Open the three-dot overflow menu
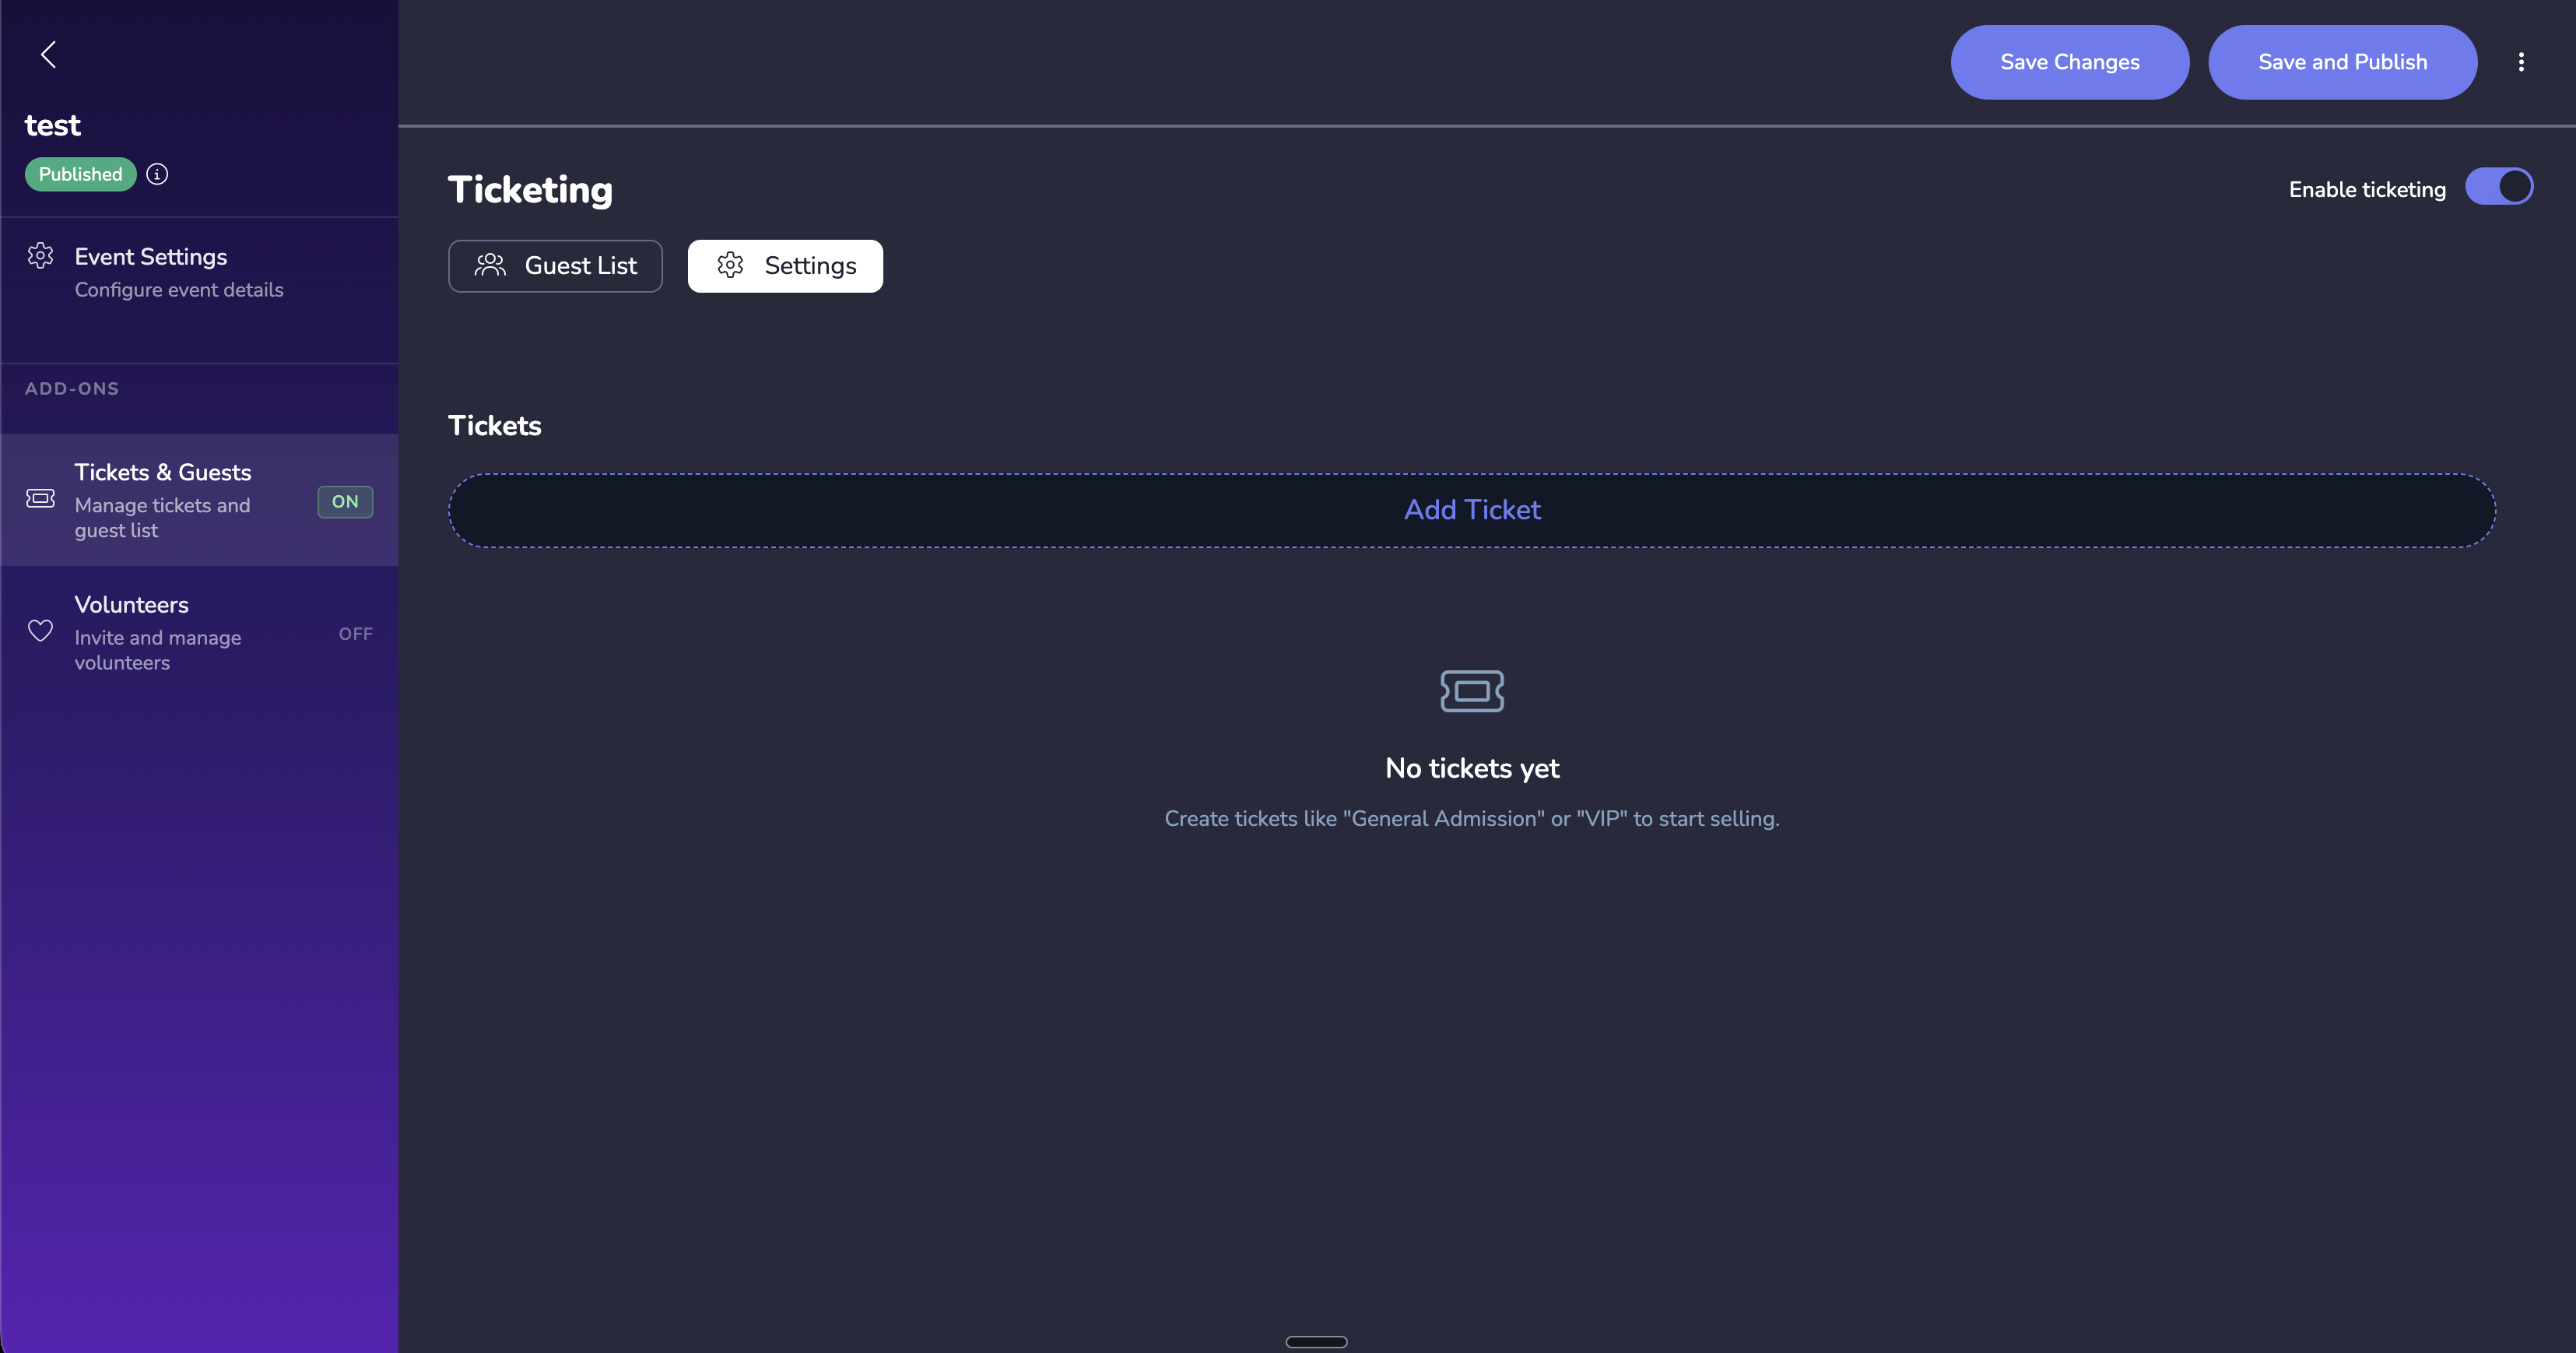Image resolution: width=2576 pixels, height=1353 pixels. point(2522,61)
